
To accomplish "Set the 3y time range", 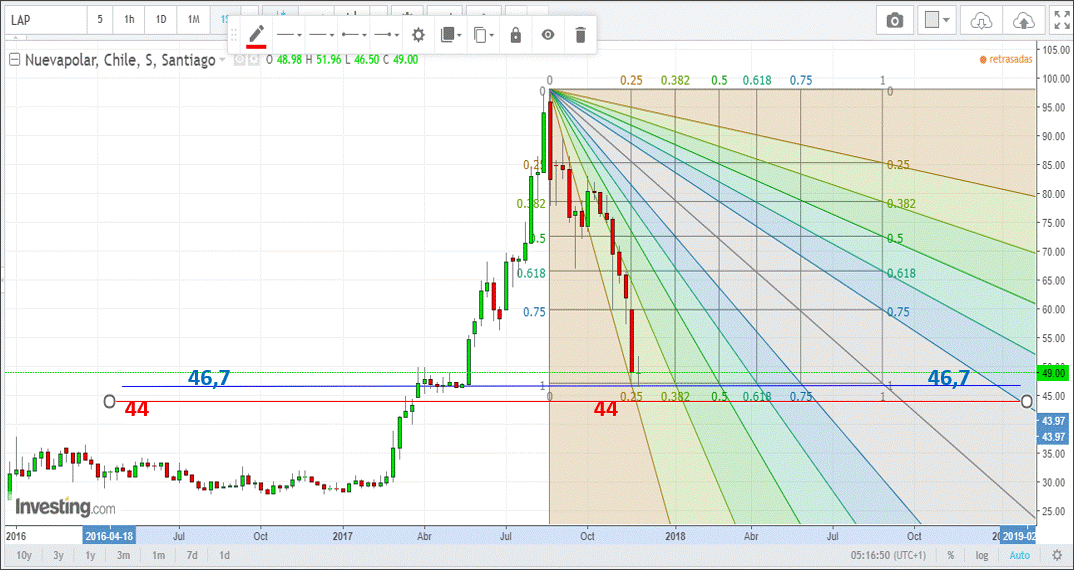I will tap(58, 556).
